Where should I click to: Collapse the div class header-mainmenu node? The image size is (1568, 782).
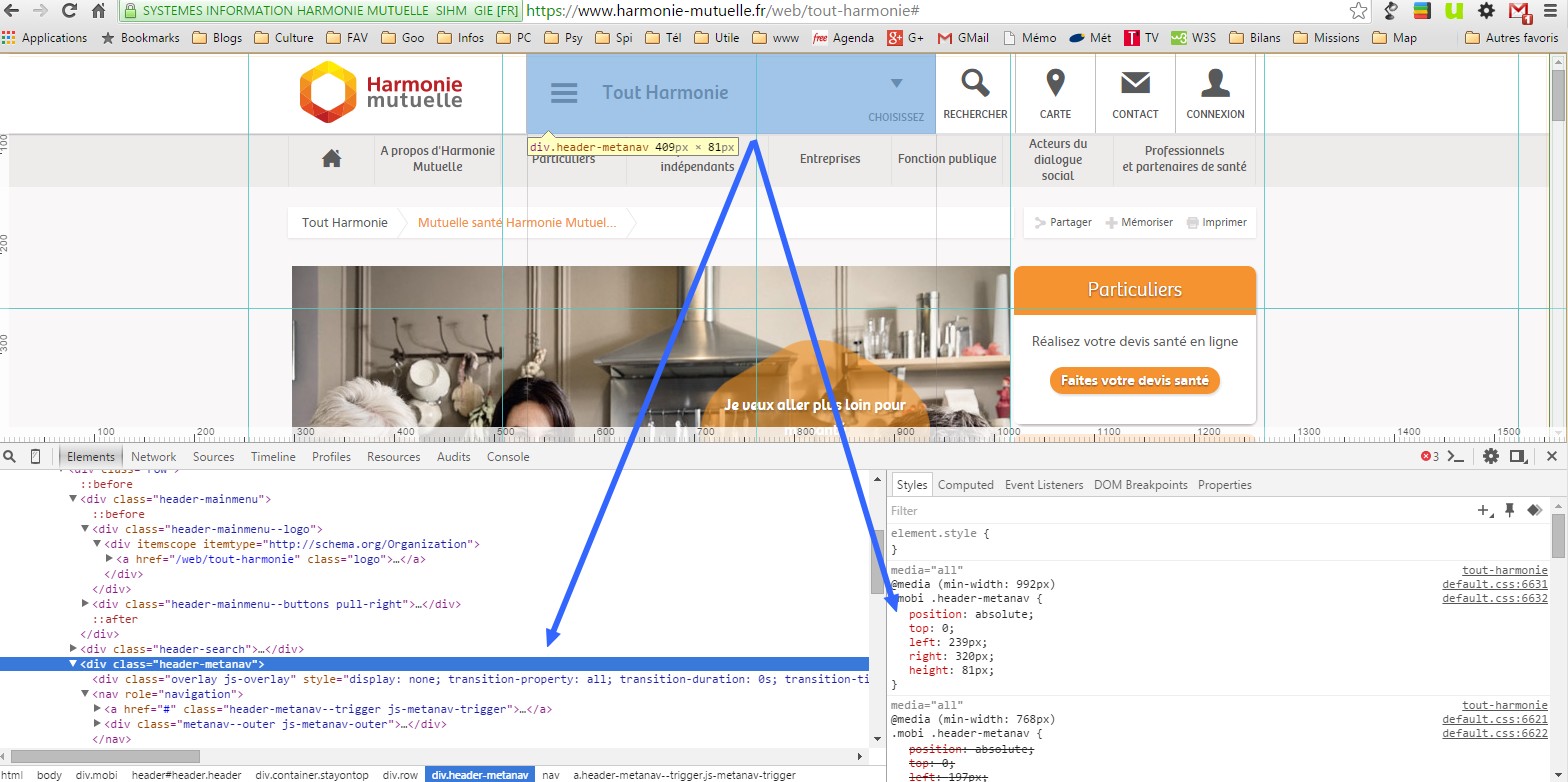[73, 499]
